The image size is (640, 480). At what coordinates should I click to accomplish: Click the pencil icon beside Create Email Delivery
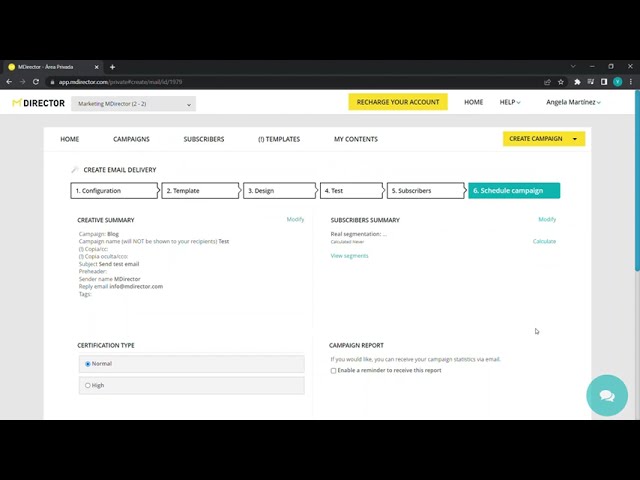(74, 170)
